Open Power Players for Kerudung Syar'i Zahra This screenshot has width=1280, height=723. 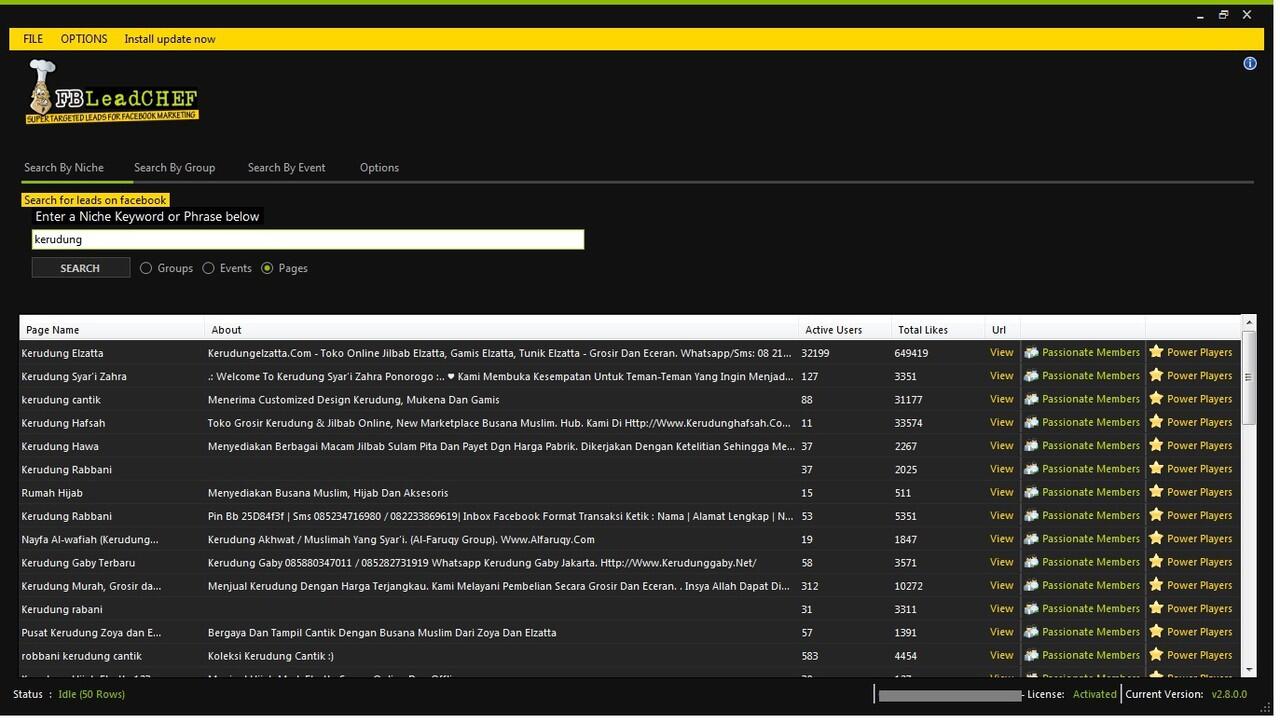point(1190,376)
